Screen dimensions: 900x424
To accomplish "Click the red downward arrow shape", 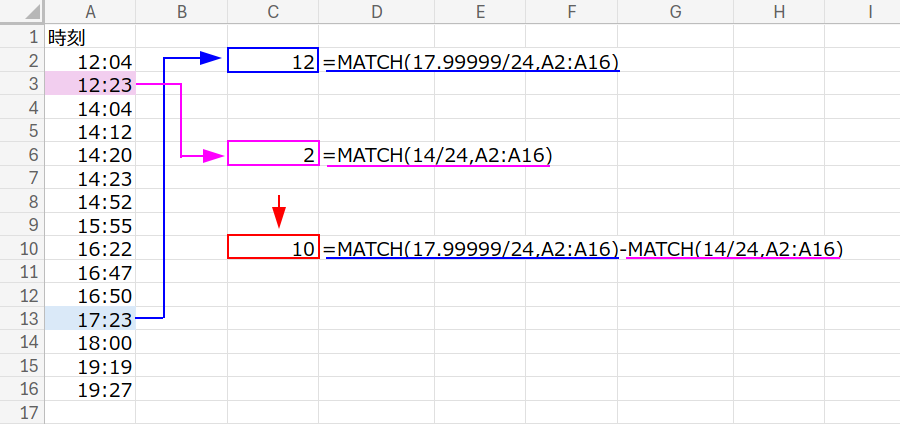I will (x=280, y=211).
